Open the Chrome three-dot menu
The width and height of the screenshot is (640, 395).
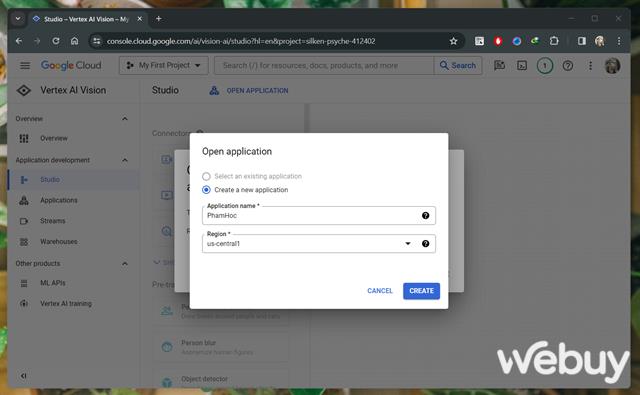pos(619,41)
